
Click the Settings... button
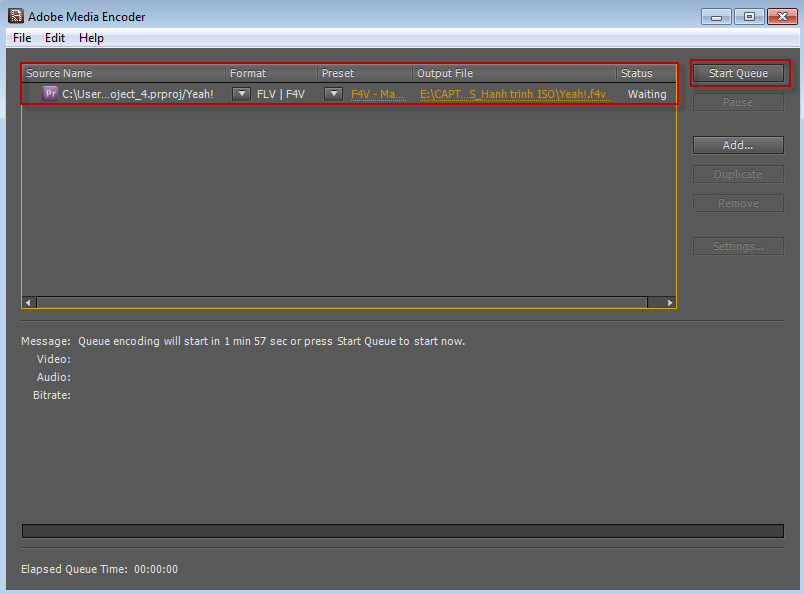pyautogui.click(x=738, y=246)
